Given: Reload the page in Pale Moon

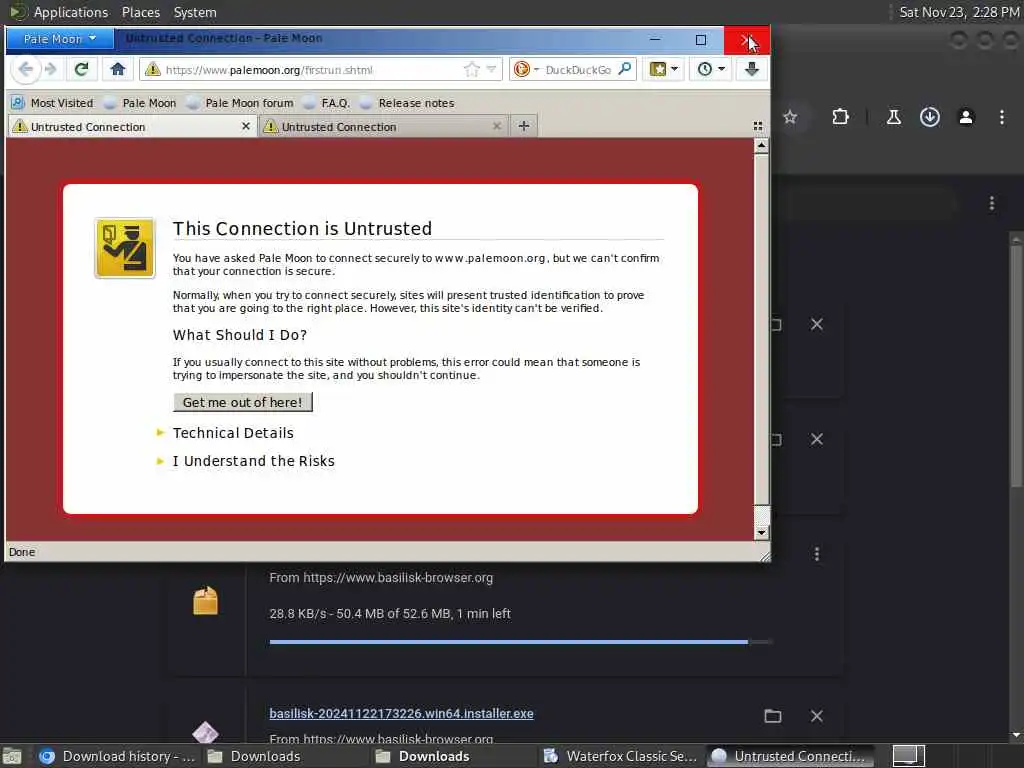Looking at the screenshot, I should (x=81, y=69).
